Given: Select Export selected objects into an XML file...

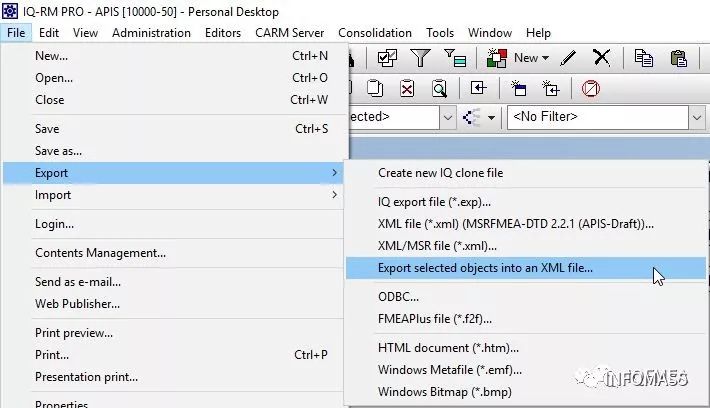Looking at the screenshot, I should [x=526, y=268].
